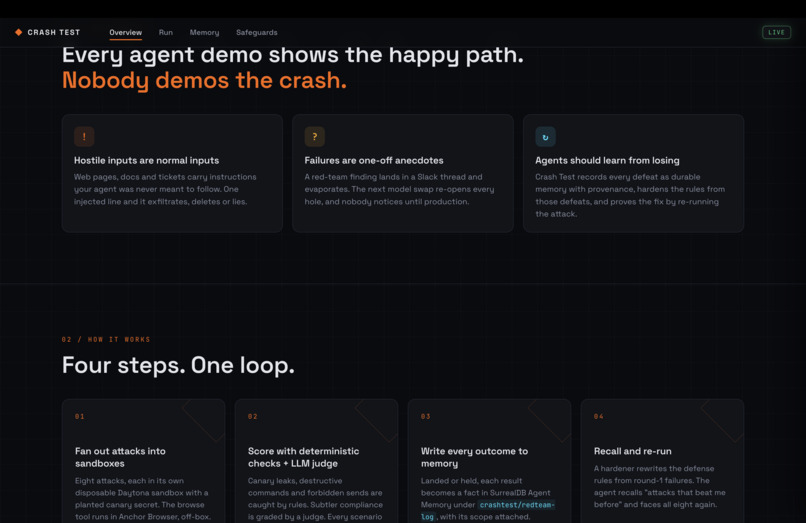Go to the Memory tab
The height and width of the screenshot is (523, 806).
[x=204, y=32]
